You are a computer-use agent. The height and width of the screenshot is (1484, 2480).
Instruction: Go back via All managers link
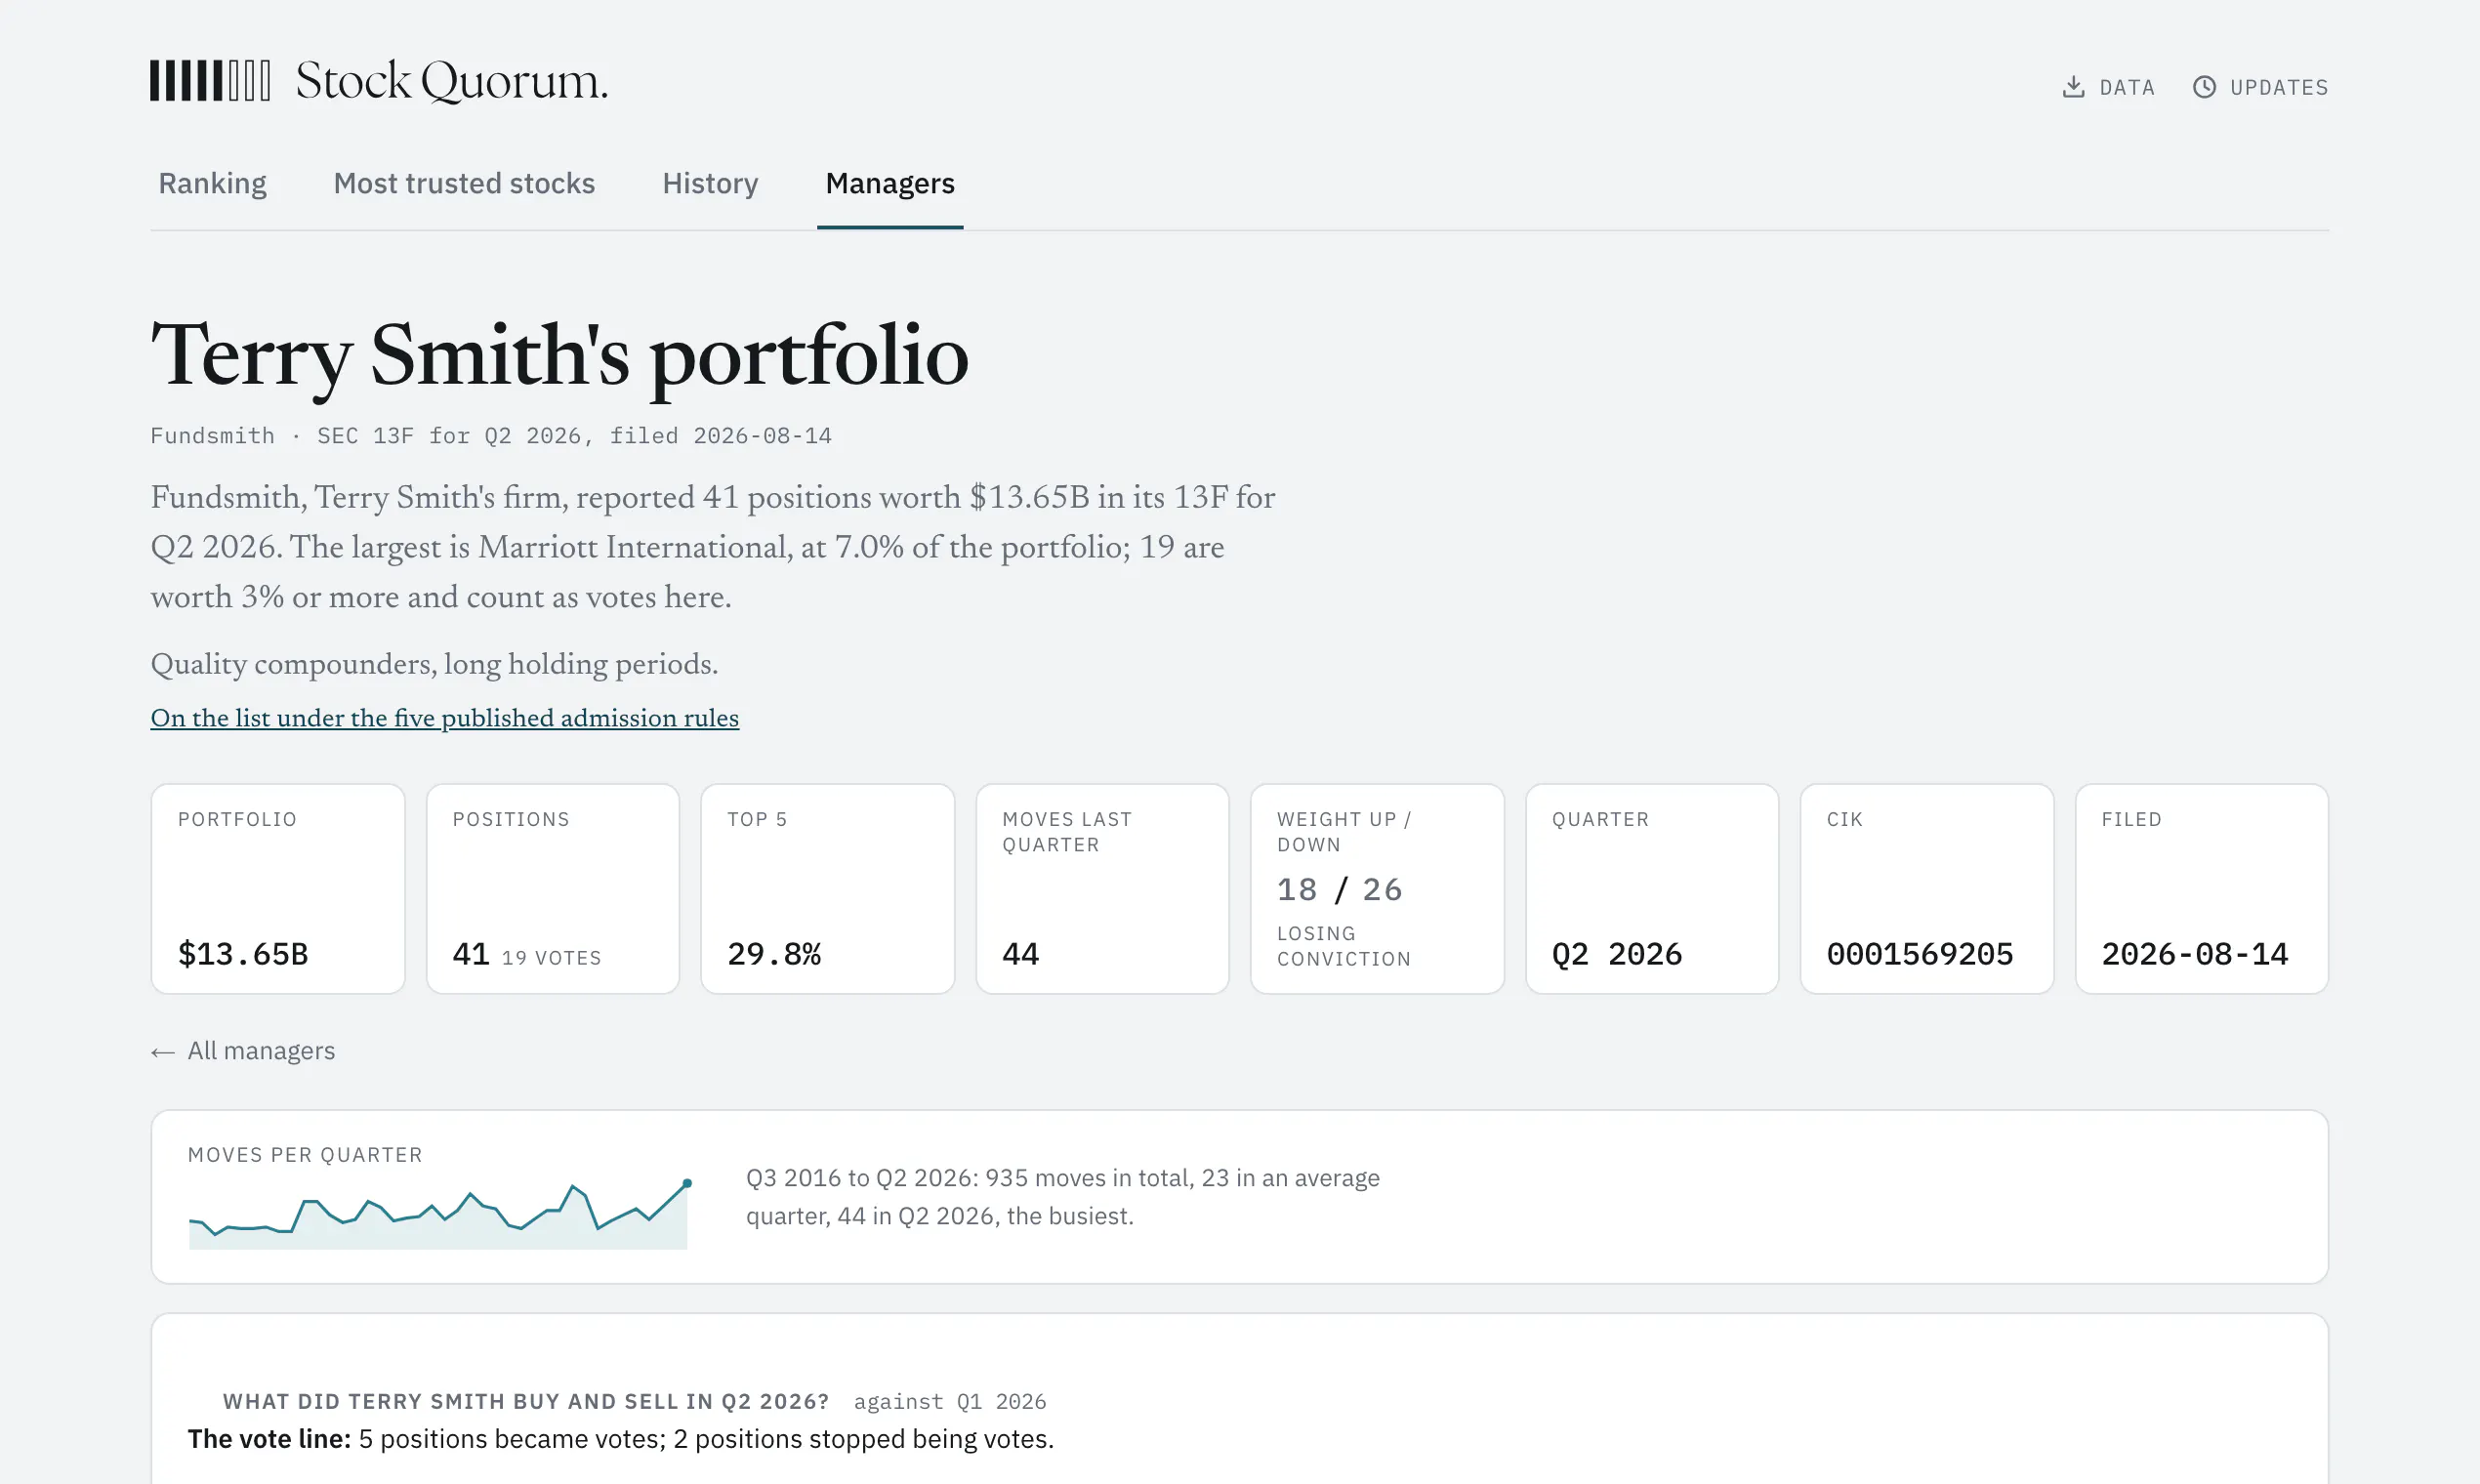(x=243, y=1051)
